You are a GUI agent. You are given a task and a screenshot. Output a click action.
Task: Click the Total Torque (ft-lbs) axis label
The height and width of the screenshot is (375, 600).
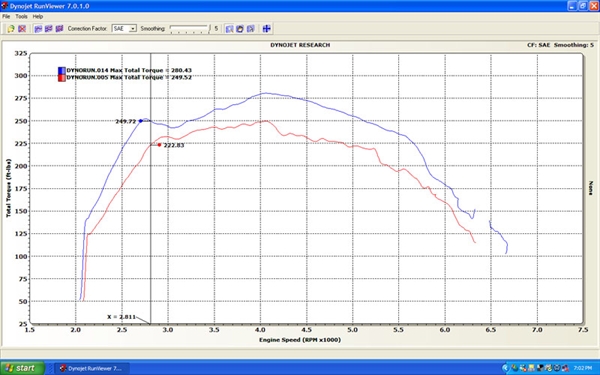8,188
